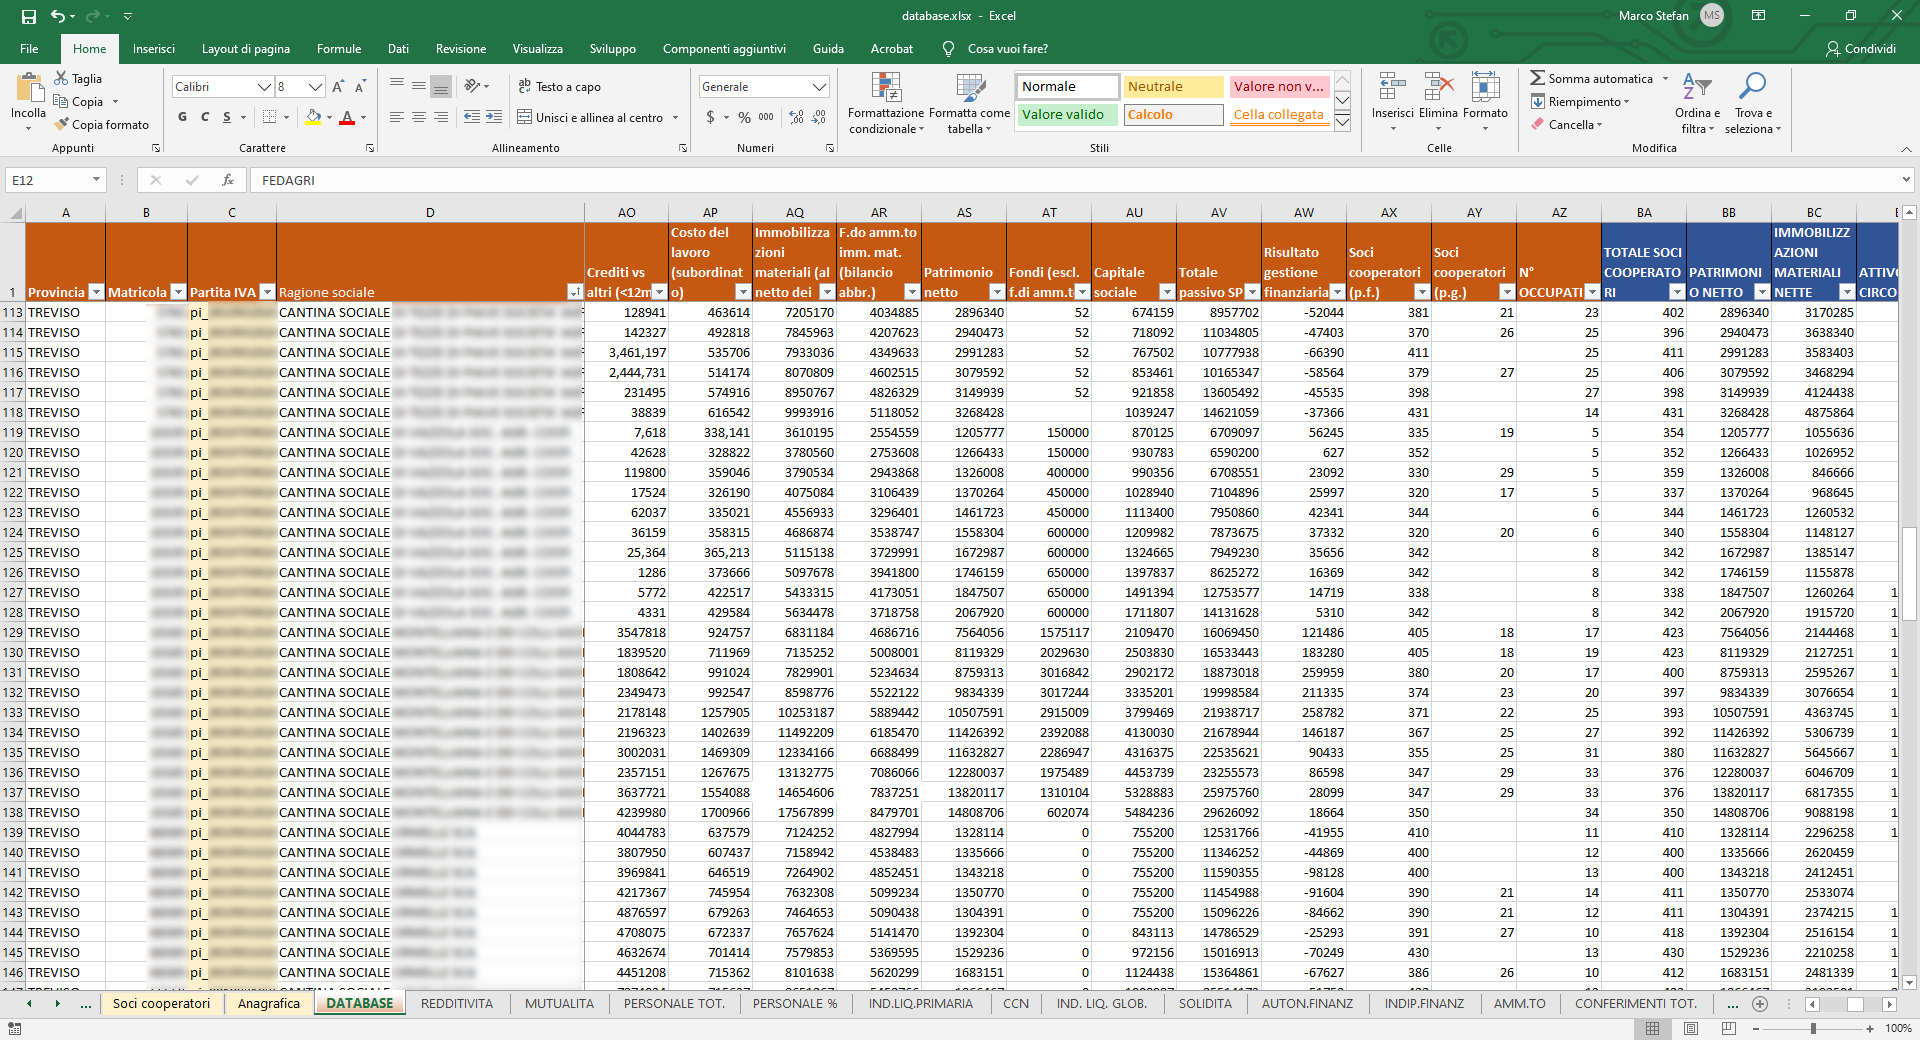The width and height of the screenshot is (1920, 1040).
Task: Increase font size with the larger A icon
Action: (x=338, y=87)
